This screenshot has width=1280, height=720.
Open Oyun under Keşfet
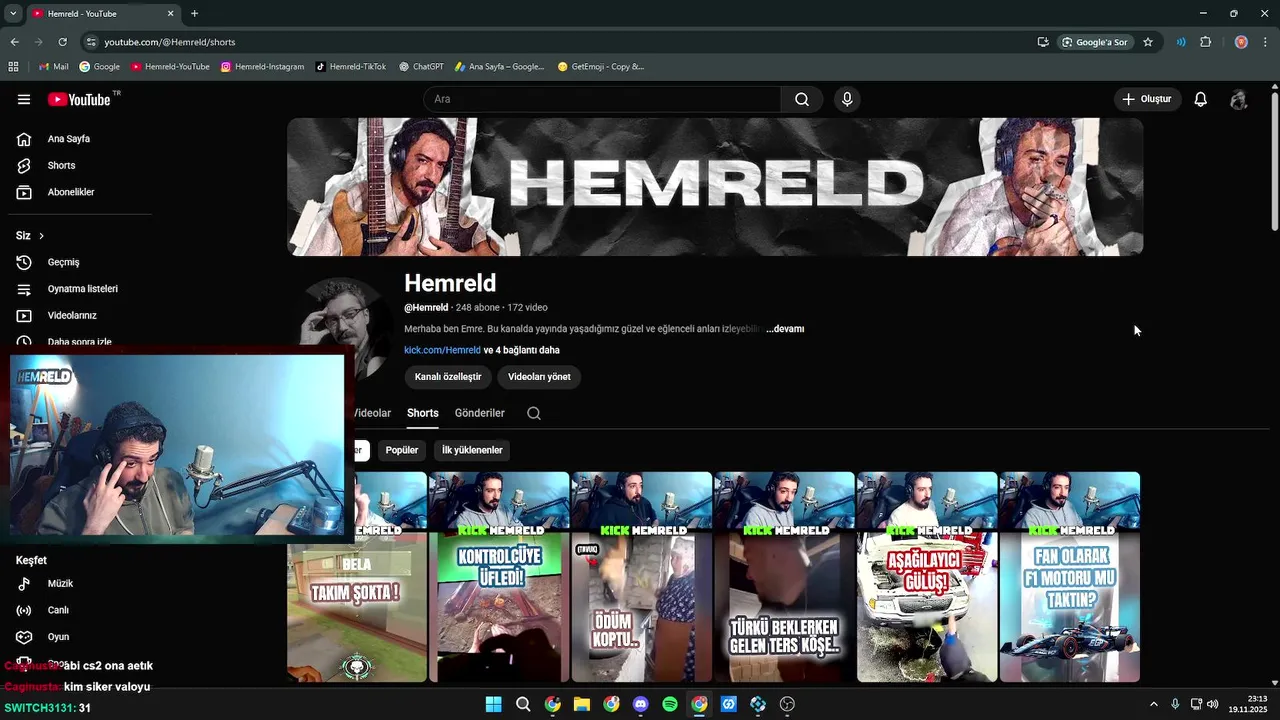tap(58, 637)
